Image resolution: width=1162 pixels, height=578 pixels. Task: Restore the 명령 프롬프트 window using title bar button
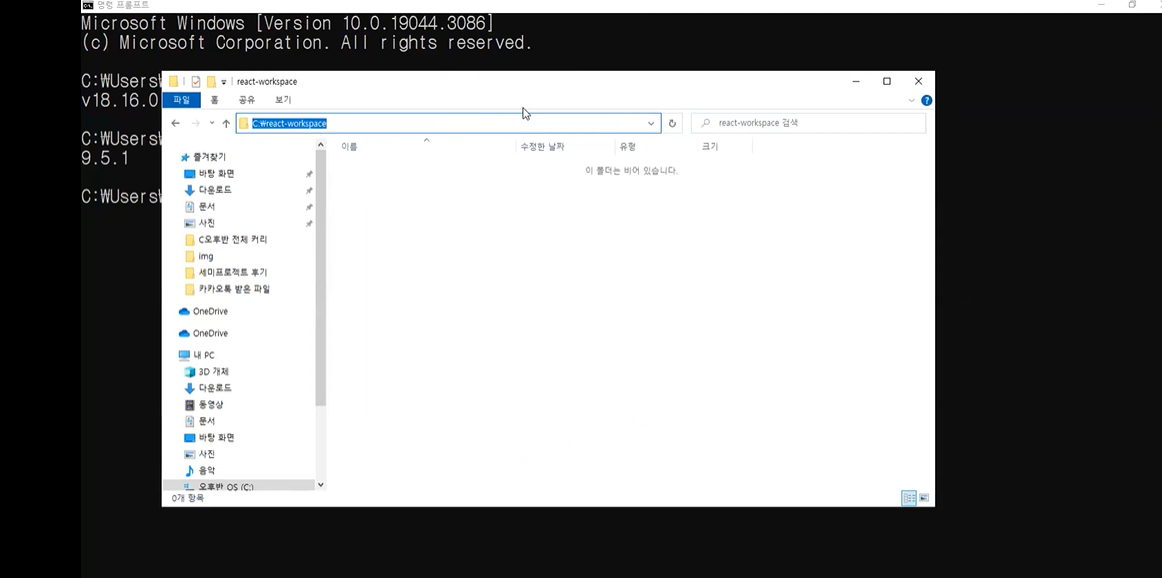(1132, 5)
